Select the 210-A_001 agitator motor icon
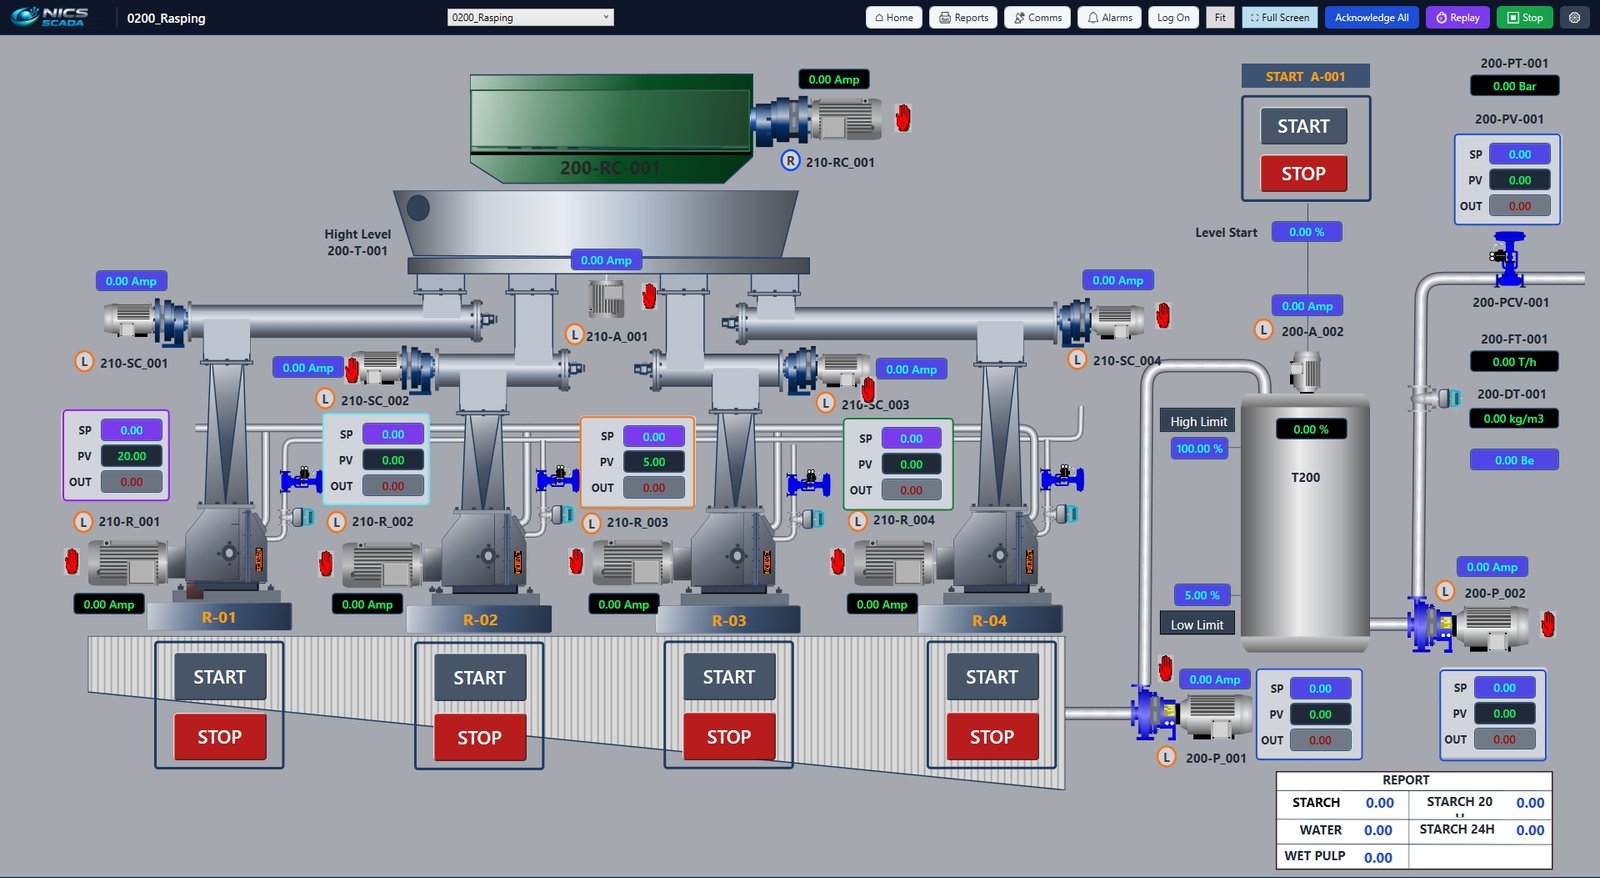Screen dimensions: 1600x878 click(606, 297)
